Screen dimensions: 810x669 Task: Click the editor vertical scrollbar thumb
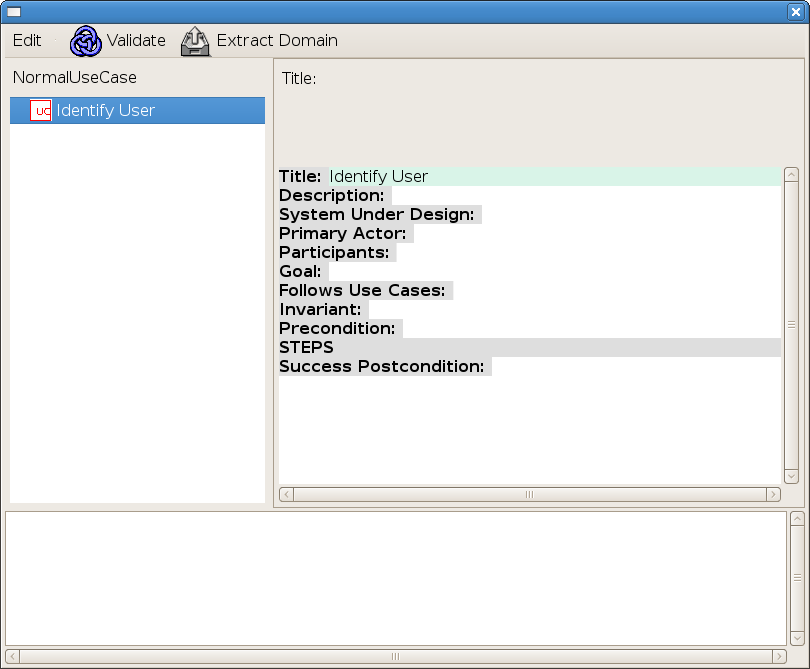pos(791,325)
